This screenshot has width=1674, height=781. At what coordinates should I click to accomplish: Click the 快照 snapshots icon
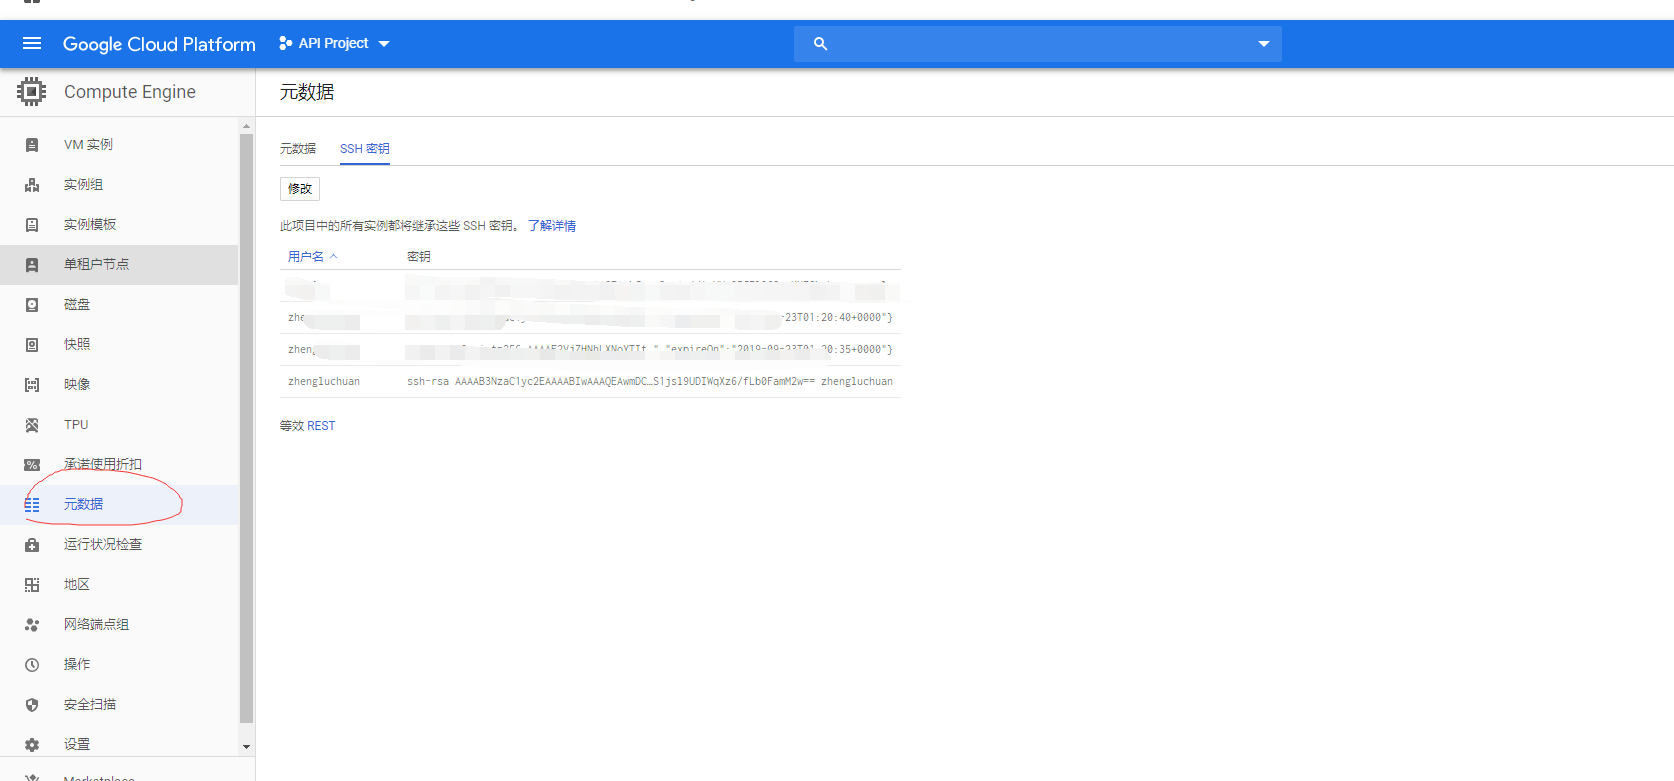click(32, 345)
